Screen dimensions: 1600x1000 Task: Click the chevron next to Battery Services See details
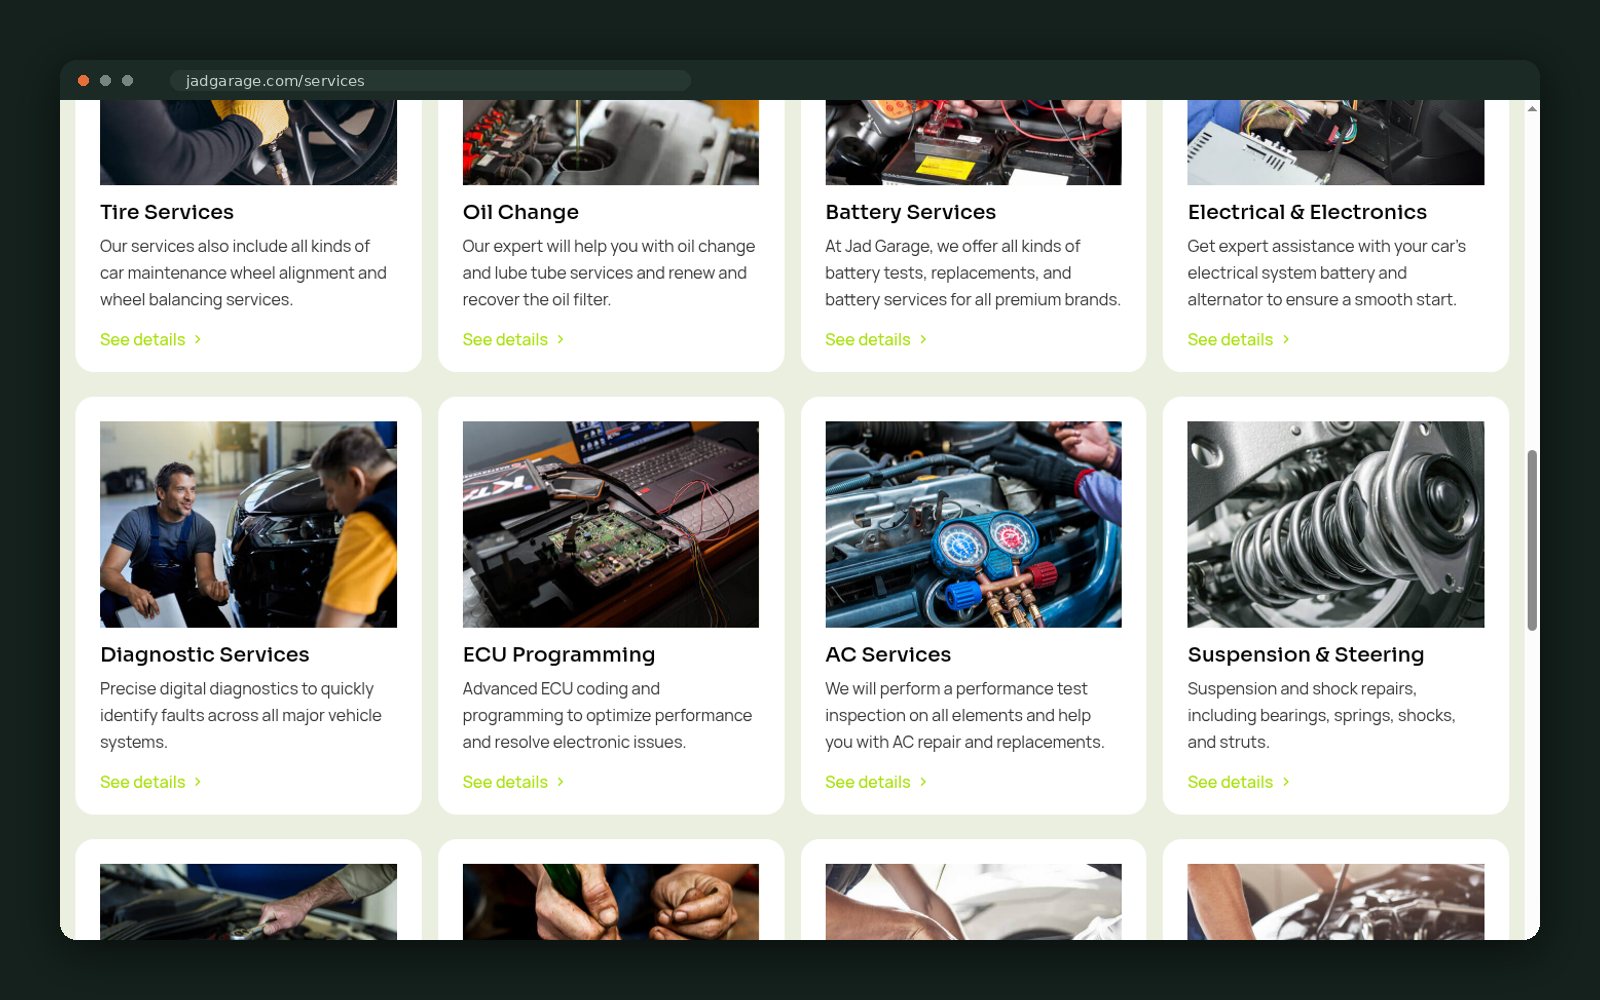(x=923, y=340)
